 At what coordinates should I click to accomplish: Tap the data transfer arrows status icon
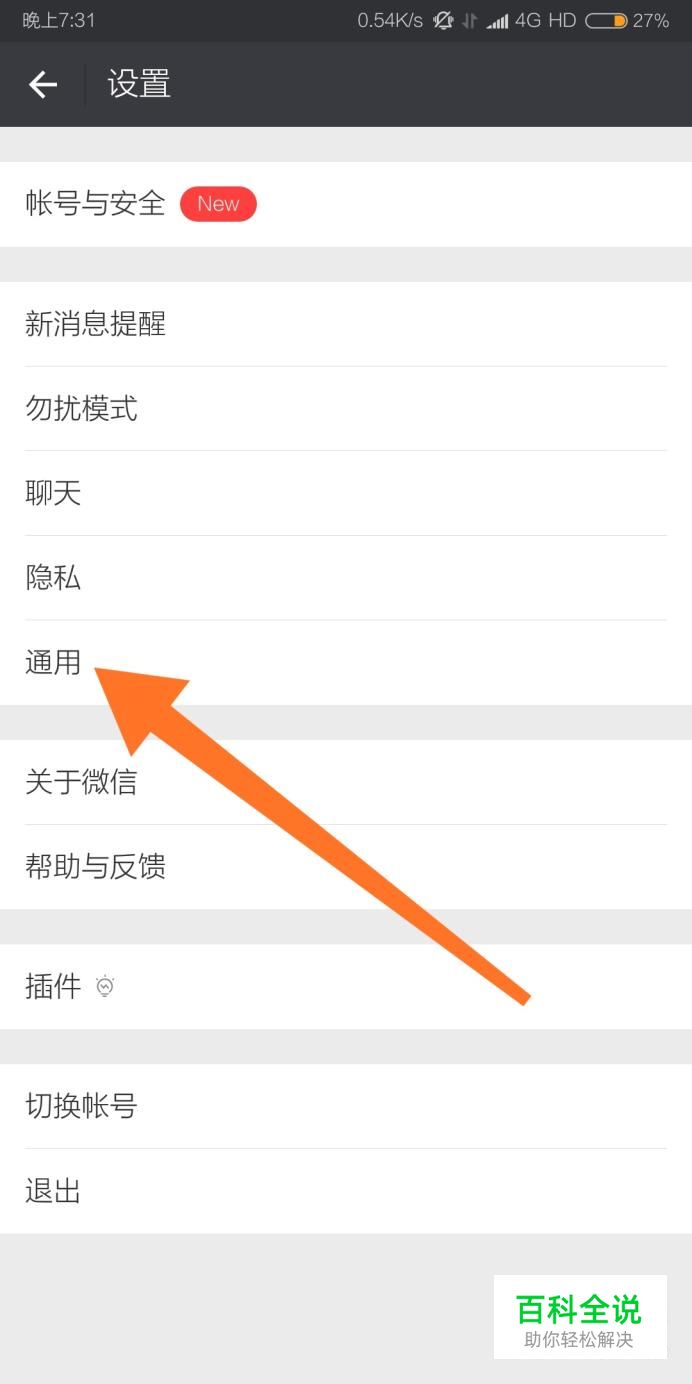(470, 21)
